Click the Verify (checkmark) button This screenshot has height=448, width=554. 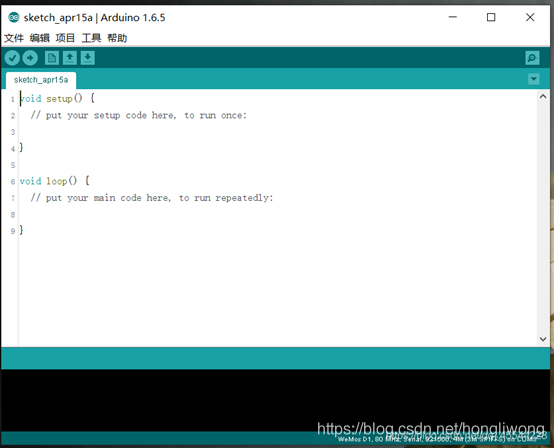click(x=12, y=58)
